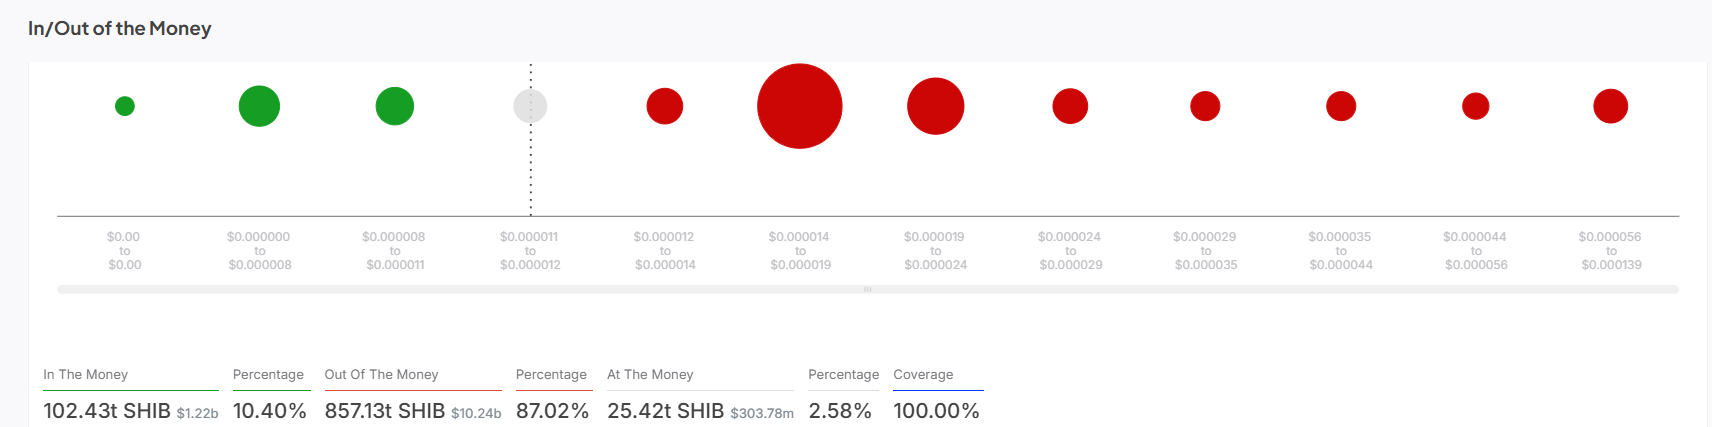
Task: Select the green bubble for $0.000008 to $0.000011
Action: coord(395,106)
